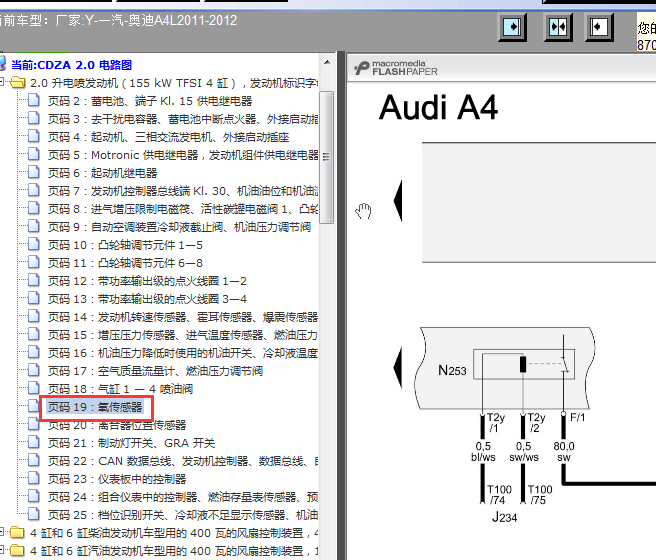
Task: Click the tree scrollbar up arrow
Action: pos(327,63)
